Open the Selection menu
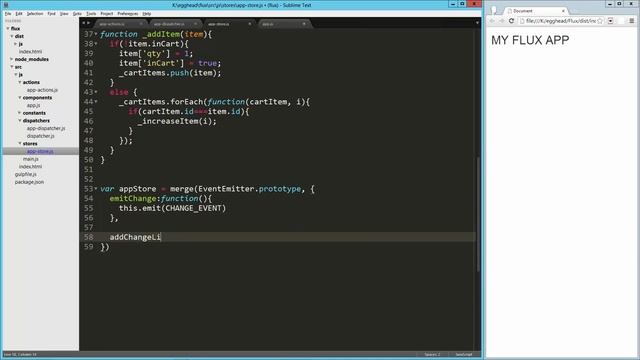Screen dimensions: 640x360 (x=35, y=13)
